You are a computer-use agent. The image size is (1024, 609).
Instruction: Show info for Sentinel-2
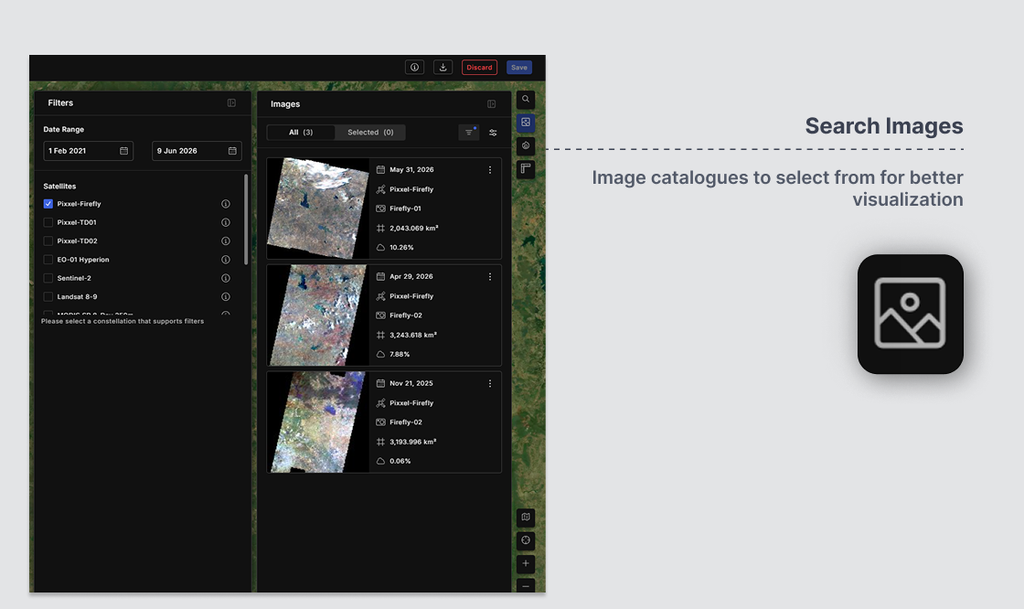tap(225, 278)
